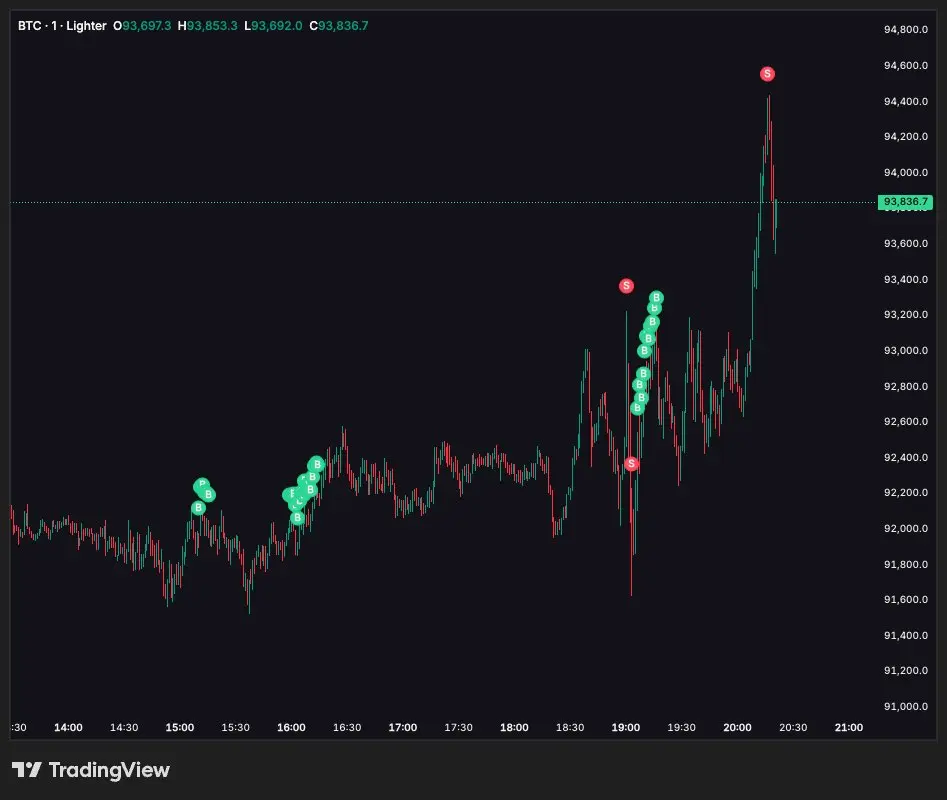Click the sell marker near the 93,400 level
This screenshot has height=800, width=947.
point(626,286)
